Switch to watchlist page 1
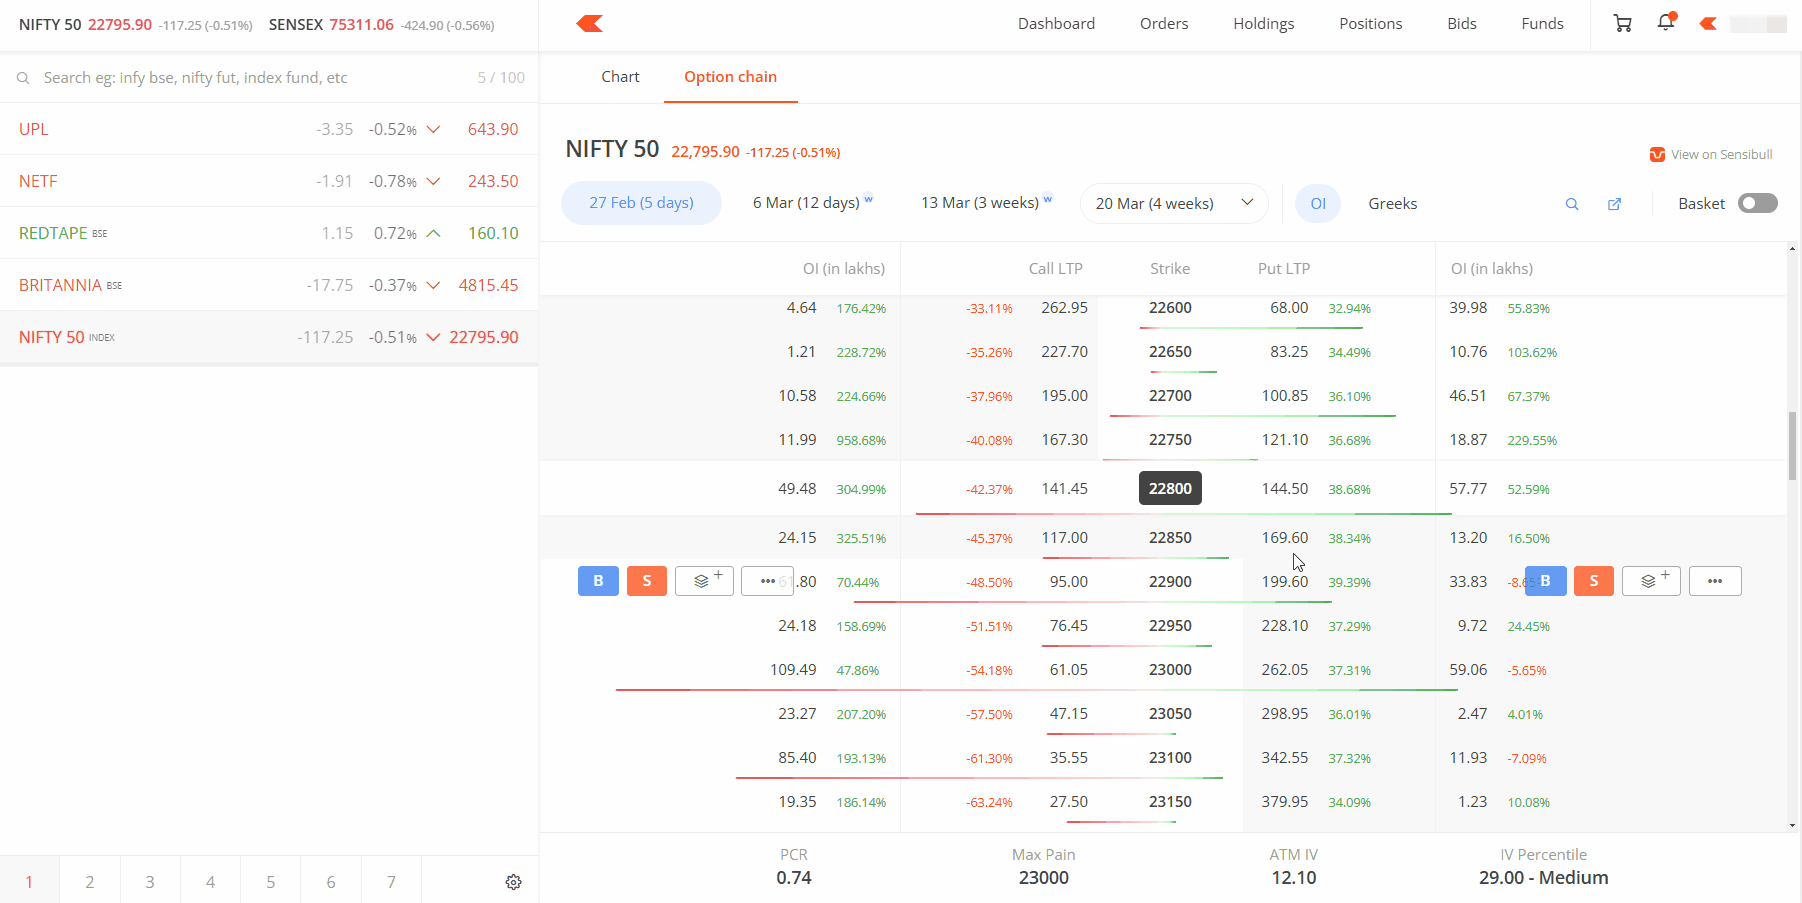This screenshot has height=903, width=1802. pyautogui.click(x=30, y=881)
